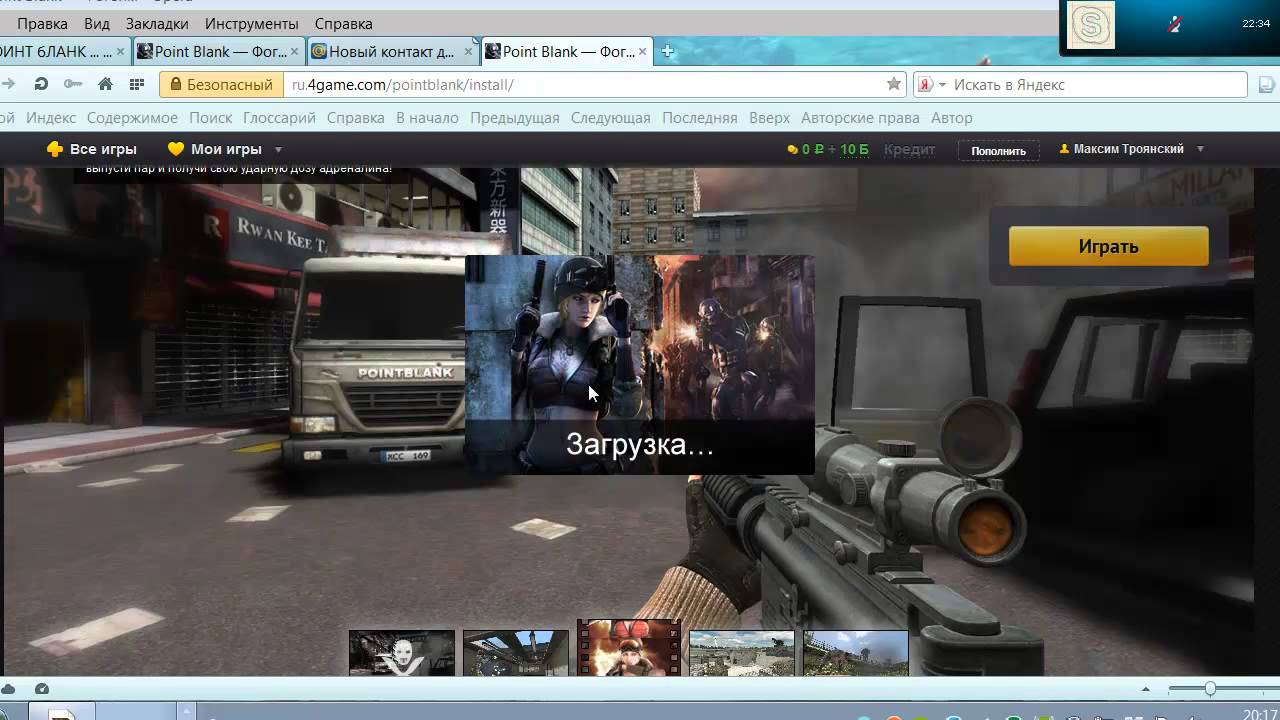Go to the browser home page icon
Screen dimensions: 1280x720
pyautogui.click(x=105, y=84)
